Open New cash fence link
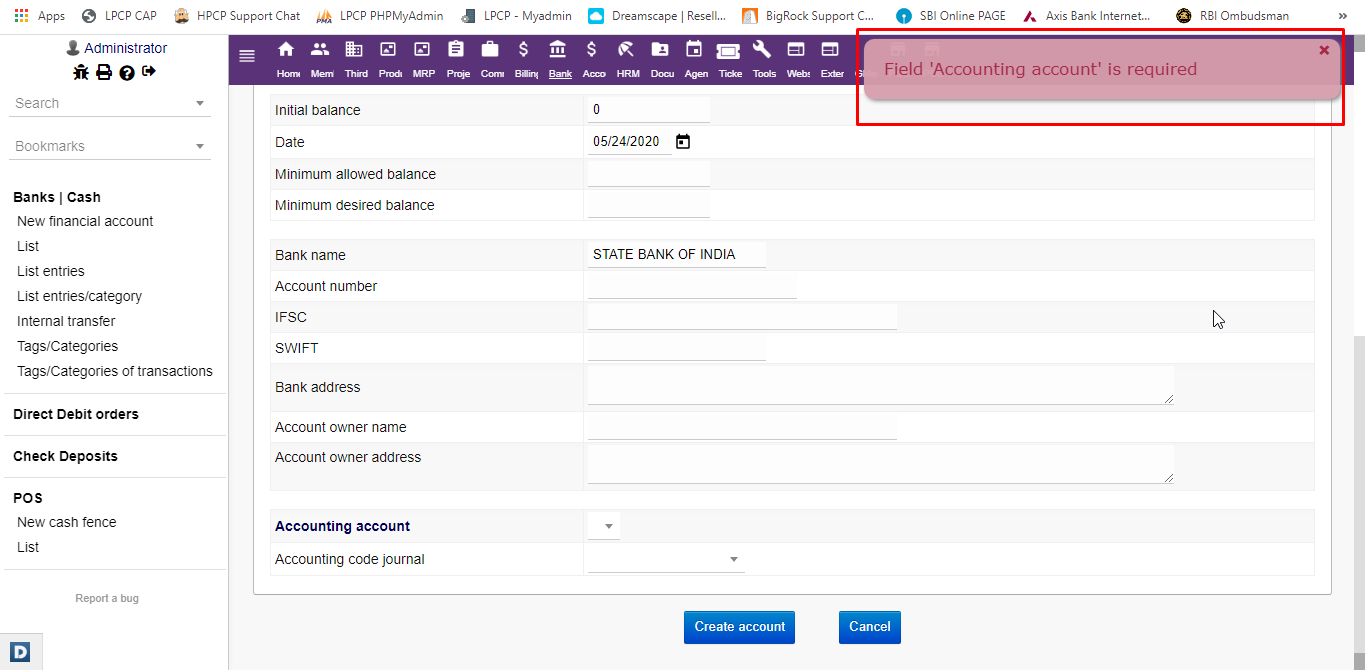This screenshot has height=670, width=1365. click(x=67, y=522)
